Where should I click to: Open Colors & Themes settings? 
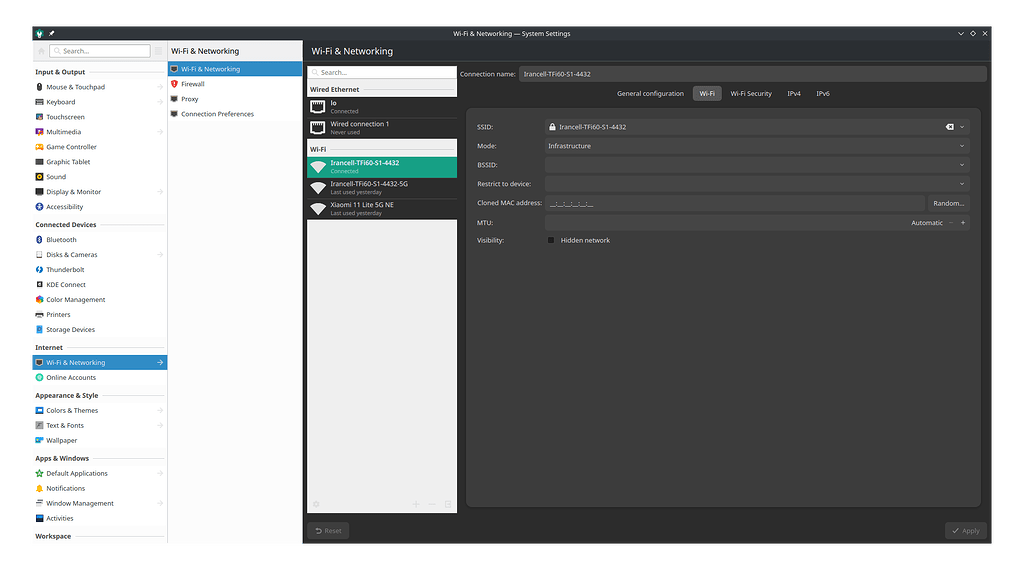click(99, 411)
